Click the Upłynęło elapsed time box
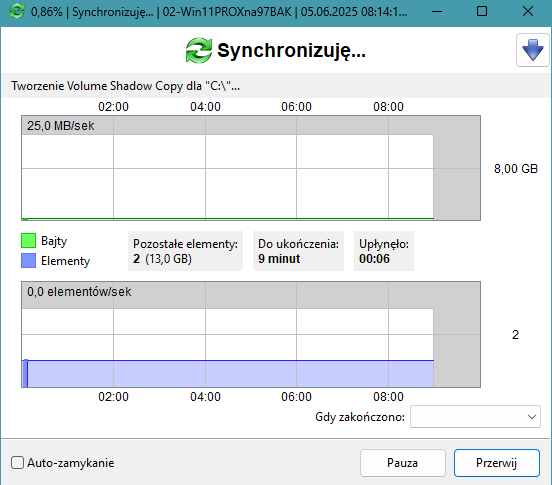This screenshot has width=552, height=485. [x=384, y=251]
